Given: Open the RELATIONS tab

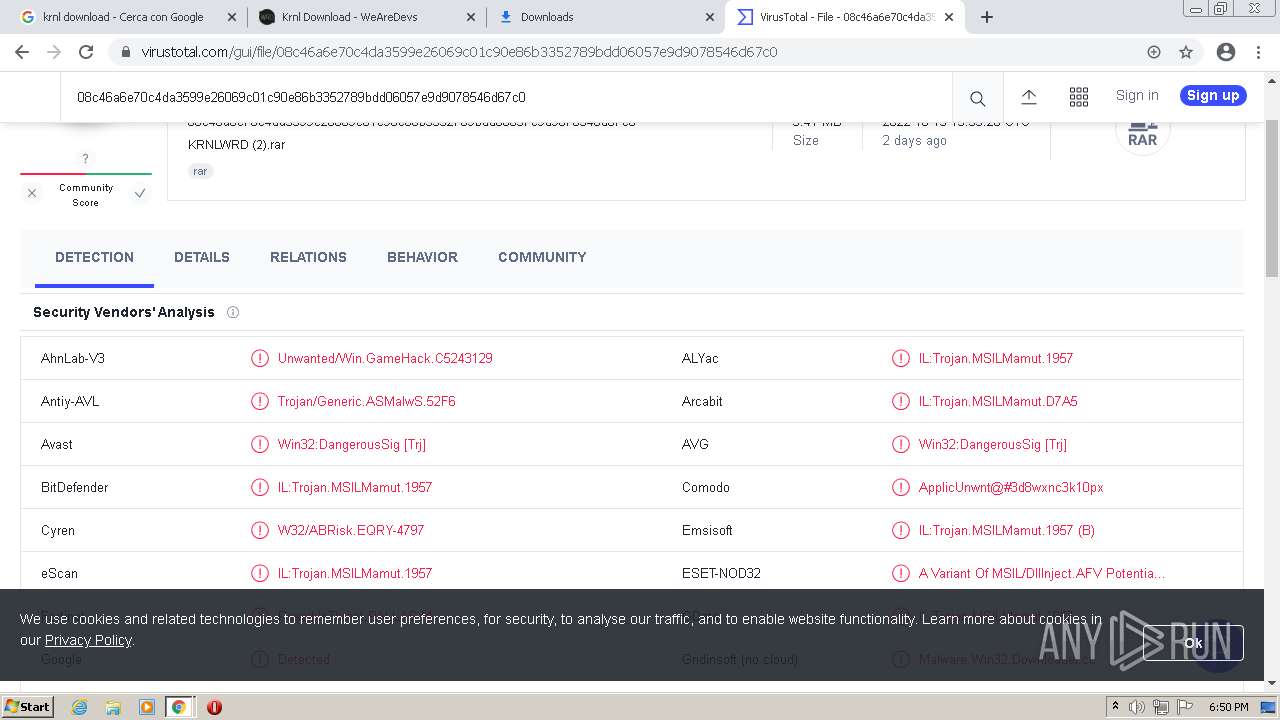Looking at the screenshot, I should pos(308,257).
